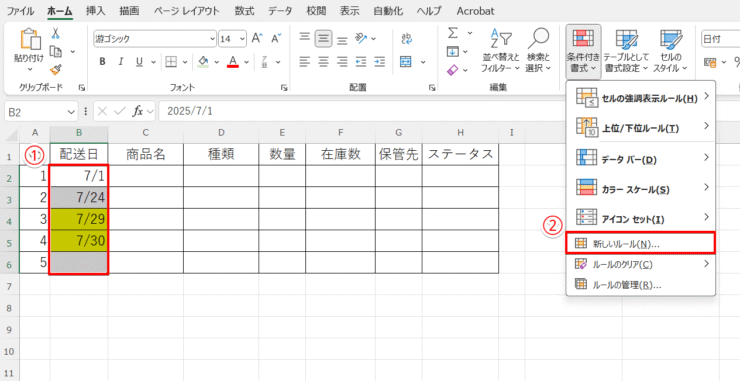
Task: Expand the Name Box dropdown
Action: click(71, 112)
